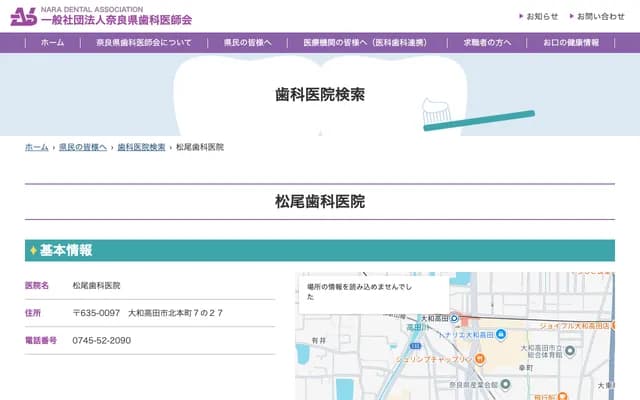Viewport: 640px width, 400px height.
Task: Open 奈良県歯科医師会について in the nav bar
Action: click(143, 43)
